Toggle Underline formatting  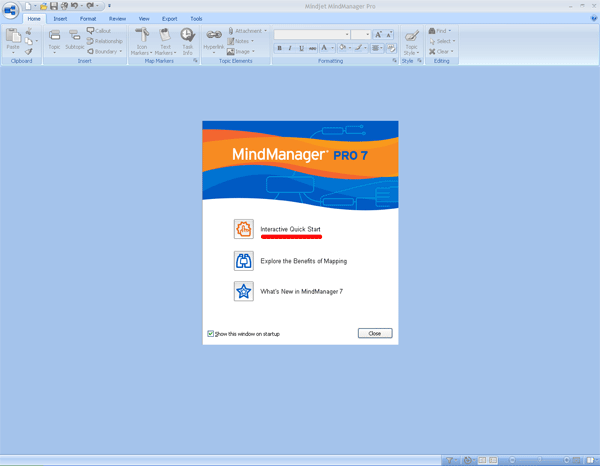click(302, 48)
